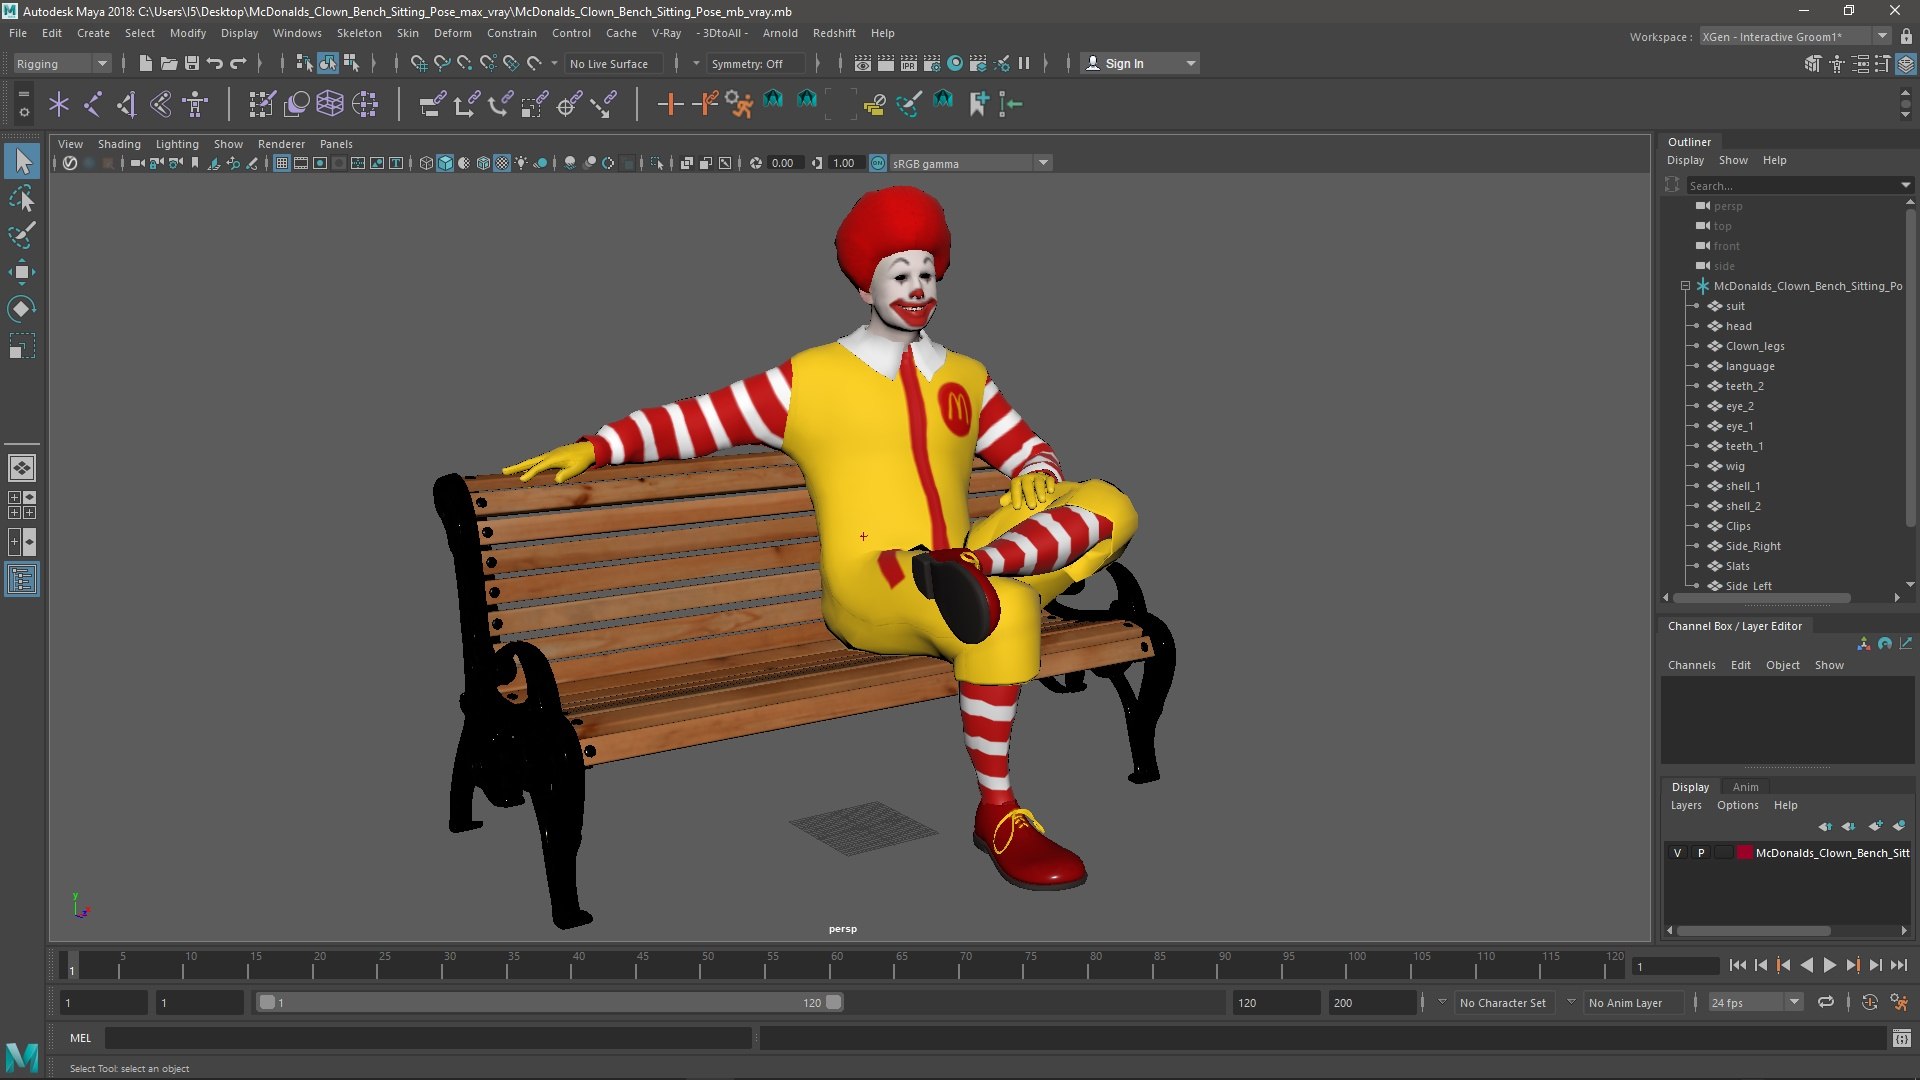This screenshot has width=1920, height=1080.
Task: Activate the Rotate tool in toolbox
Action: 22,309
